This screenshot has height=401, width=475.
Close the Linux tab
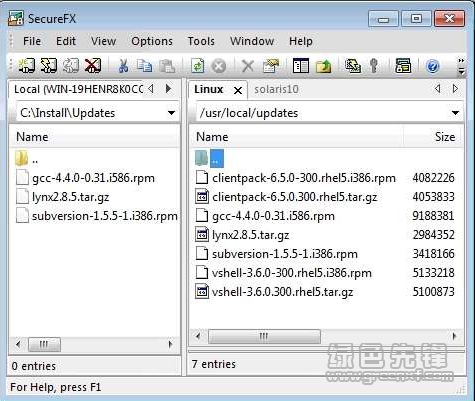pos(238,90)
